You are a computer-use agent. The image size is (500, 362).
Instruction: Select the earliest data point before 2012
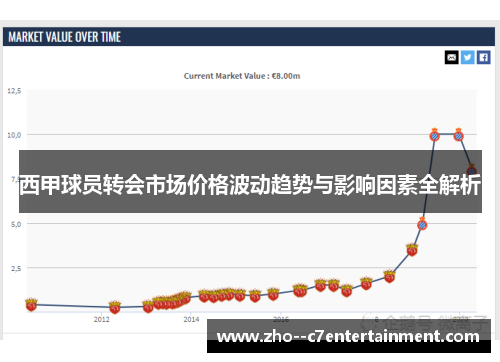(x=31, y=305)
